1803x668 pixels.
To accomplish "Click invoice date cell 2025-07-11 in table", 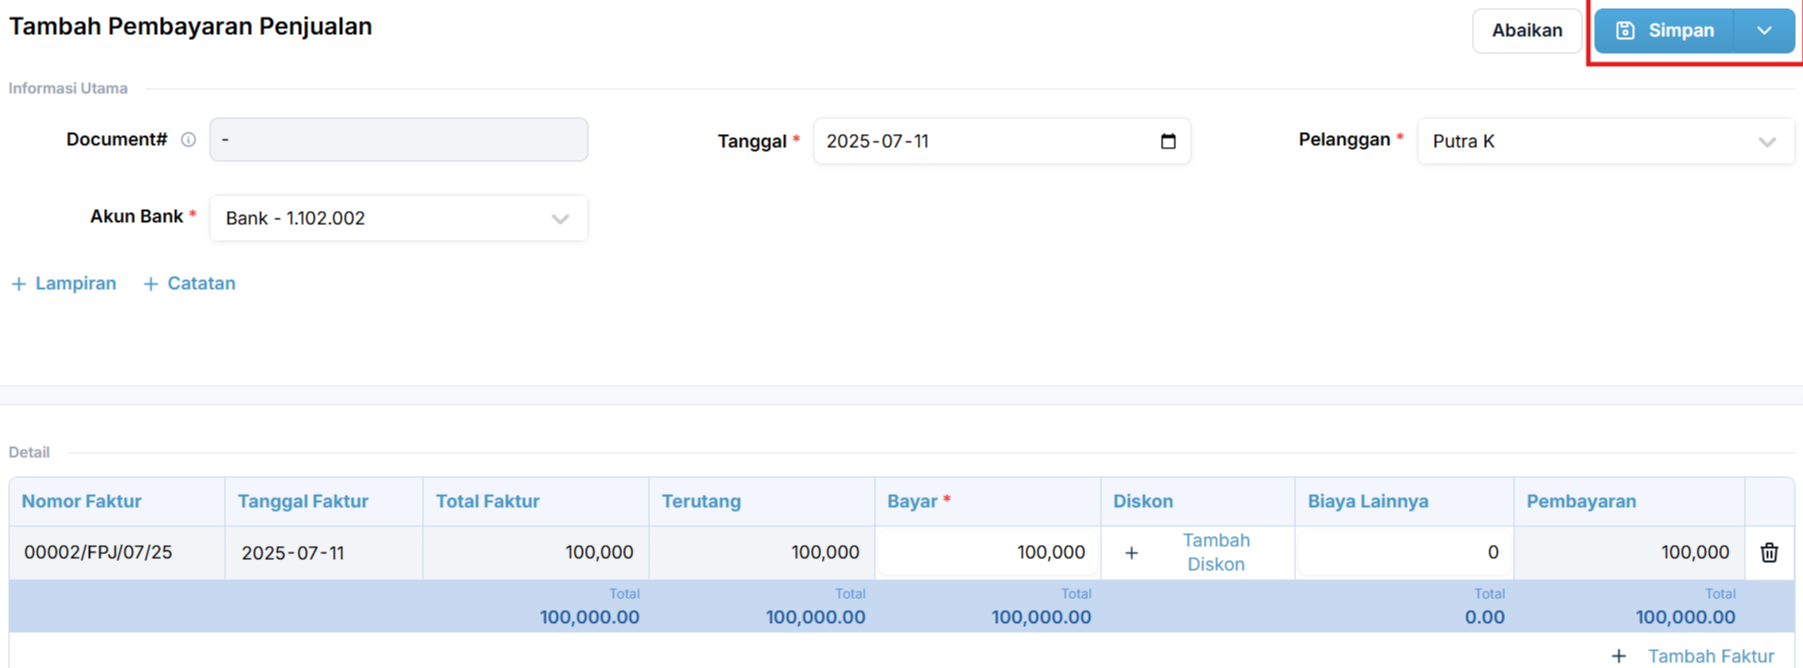I will click(x=324, y=553).
